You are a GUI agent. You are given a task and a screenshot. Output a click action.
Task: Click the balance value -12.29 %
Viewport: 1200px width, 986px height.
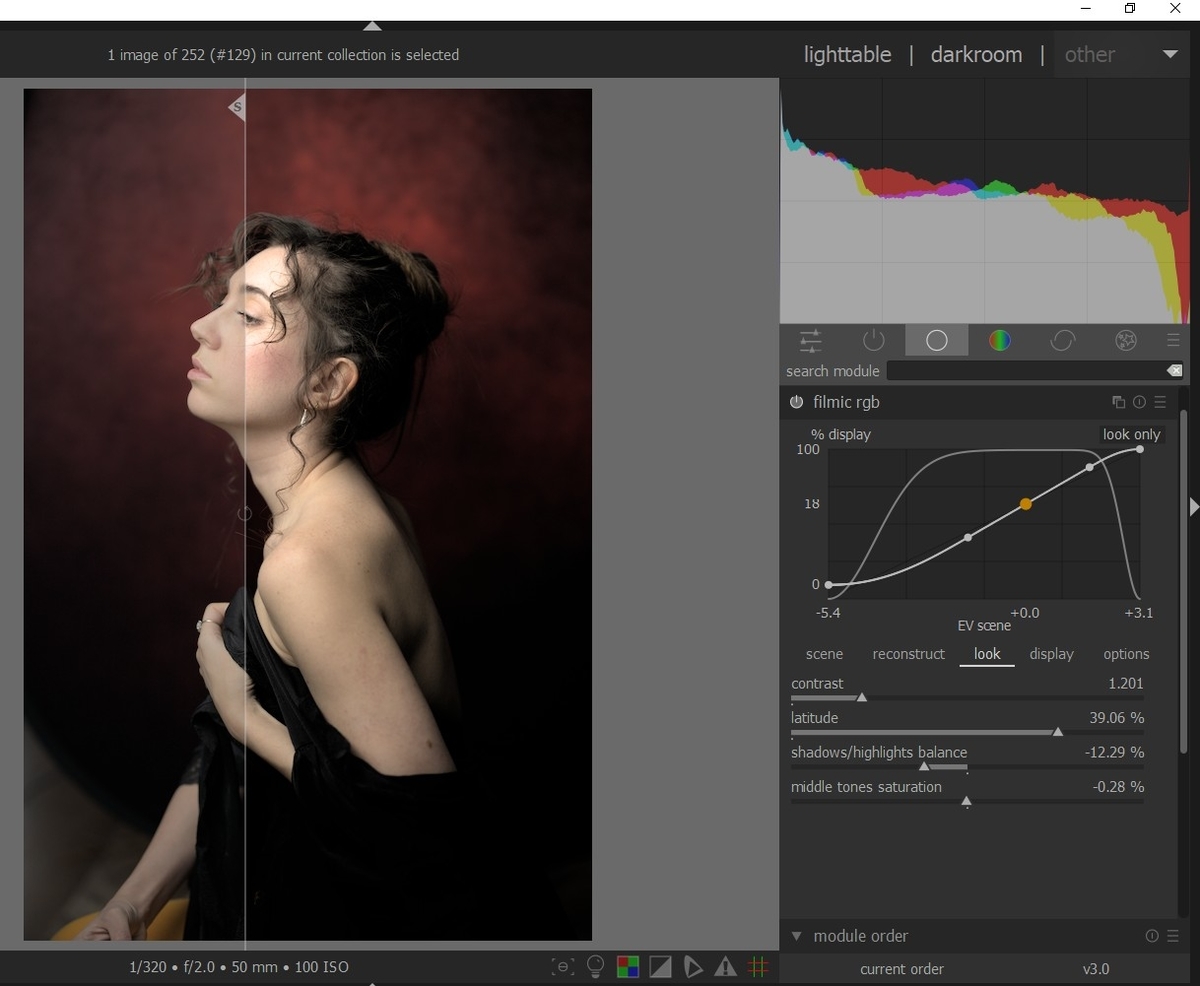coord(1115,752)
